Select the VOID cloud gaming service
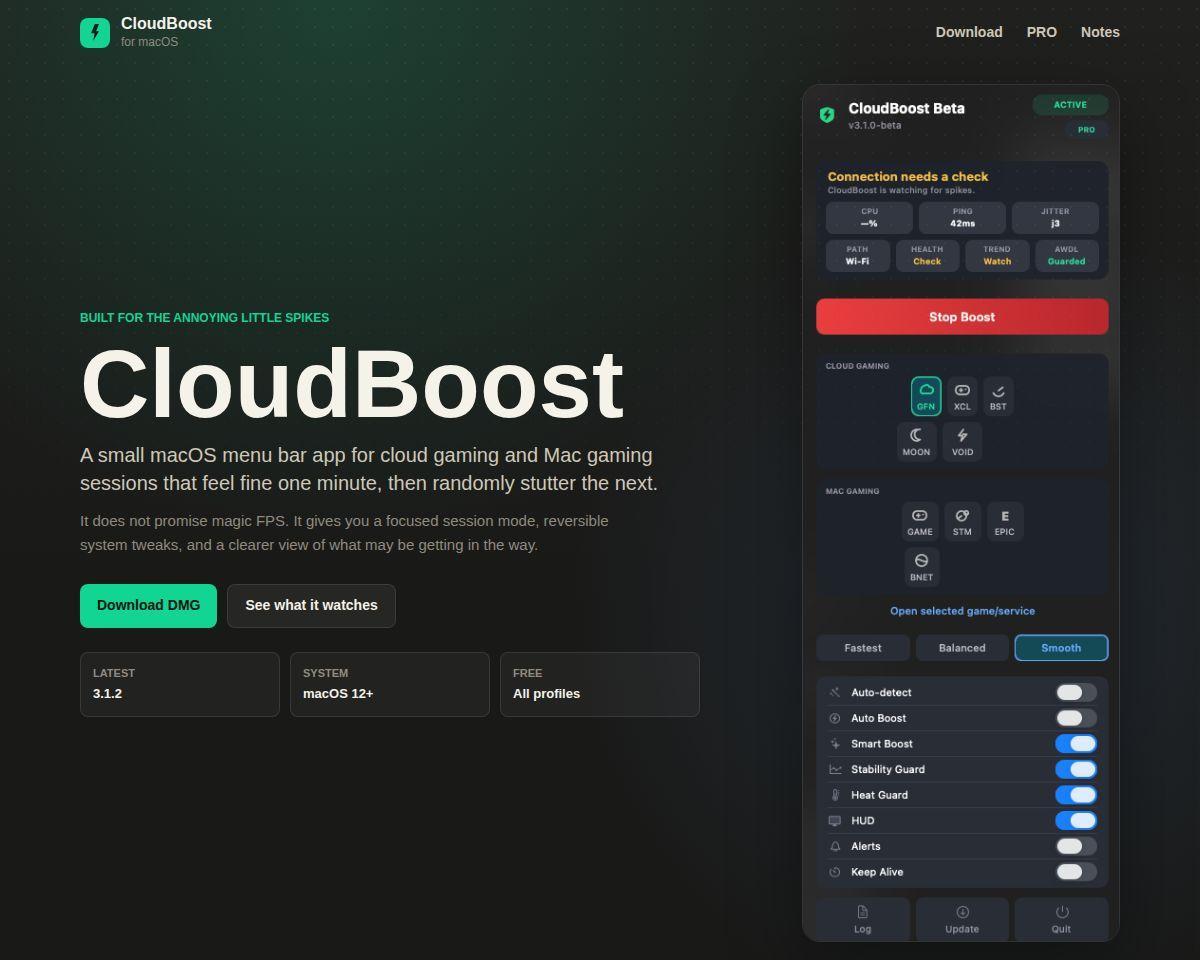This screenshot has width=1200, height=960. [962, 441]
